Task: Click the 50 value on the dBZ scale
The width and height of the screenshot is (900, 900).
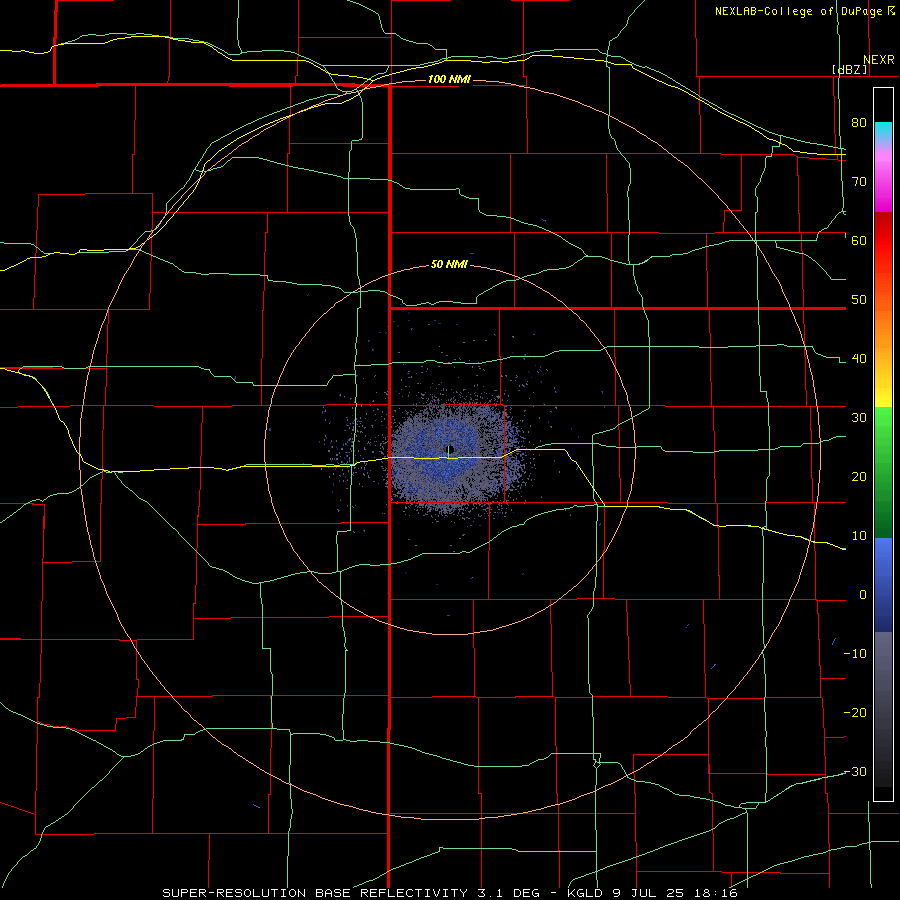Action: [x=859, y=300]
